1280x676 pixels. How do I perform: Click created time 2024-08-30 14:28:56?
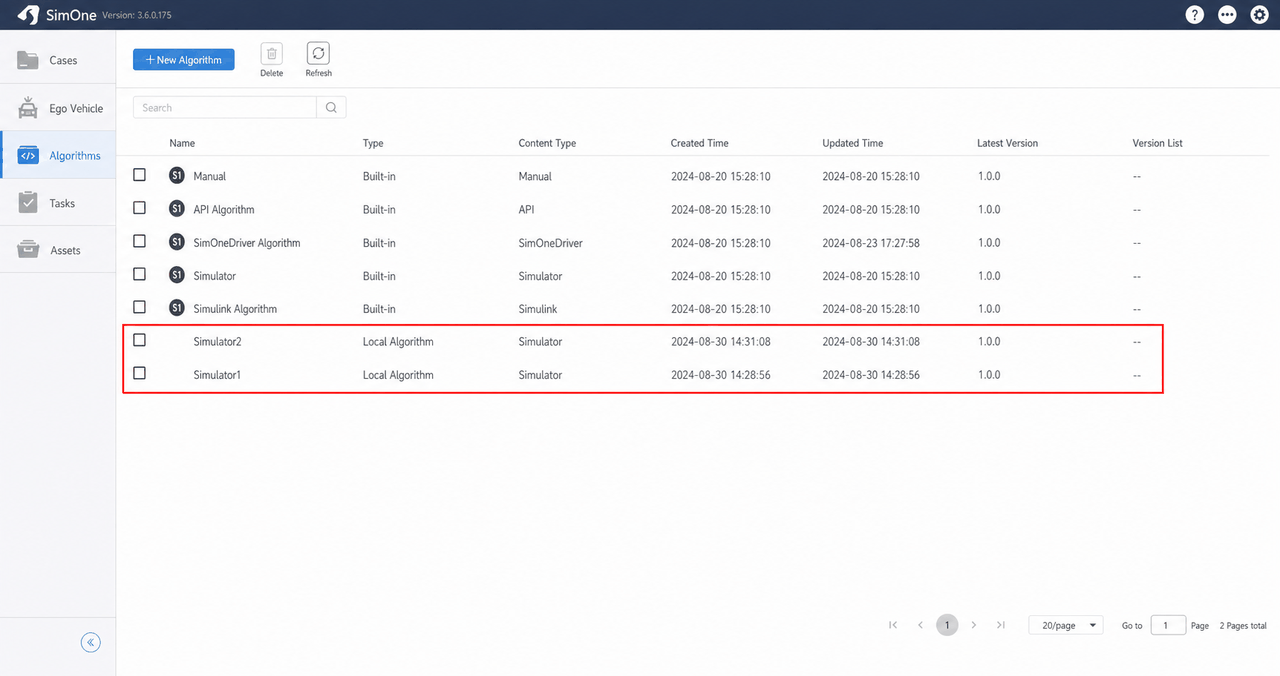point(720,375)
